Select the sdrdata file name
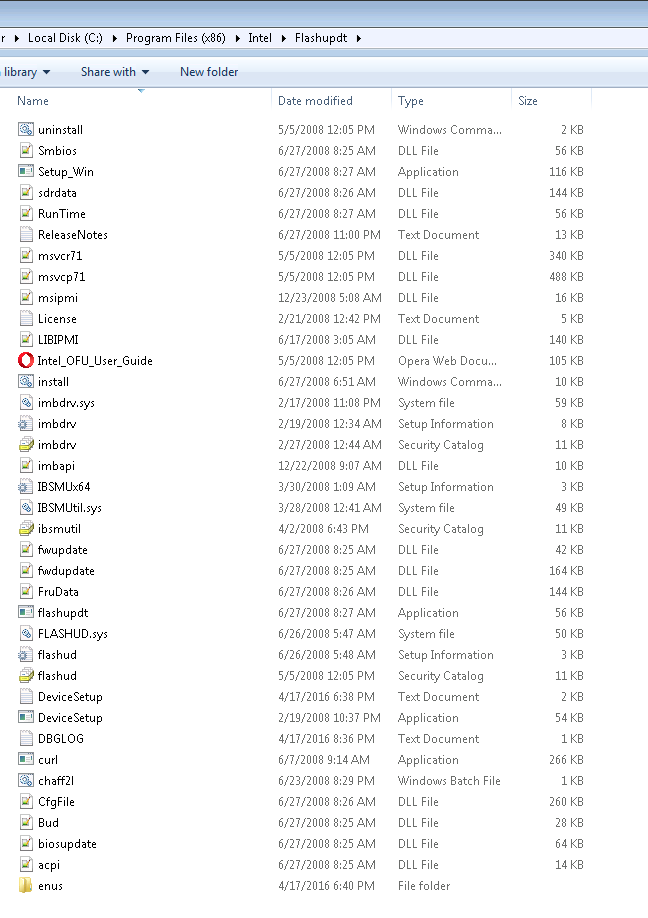This screenshot has height=918, width=648. (x=57, y=193)
